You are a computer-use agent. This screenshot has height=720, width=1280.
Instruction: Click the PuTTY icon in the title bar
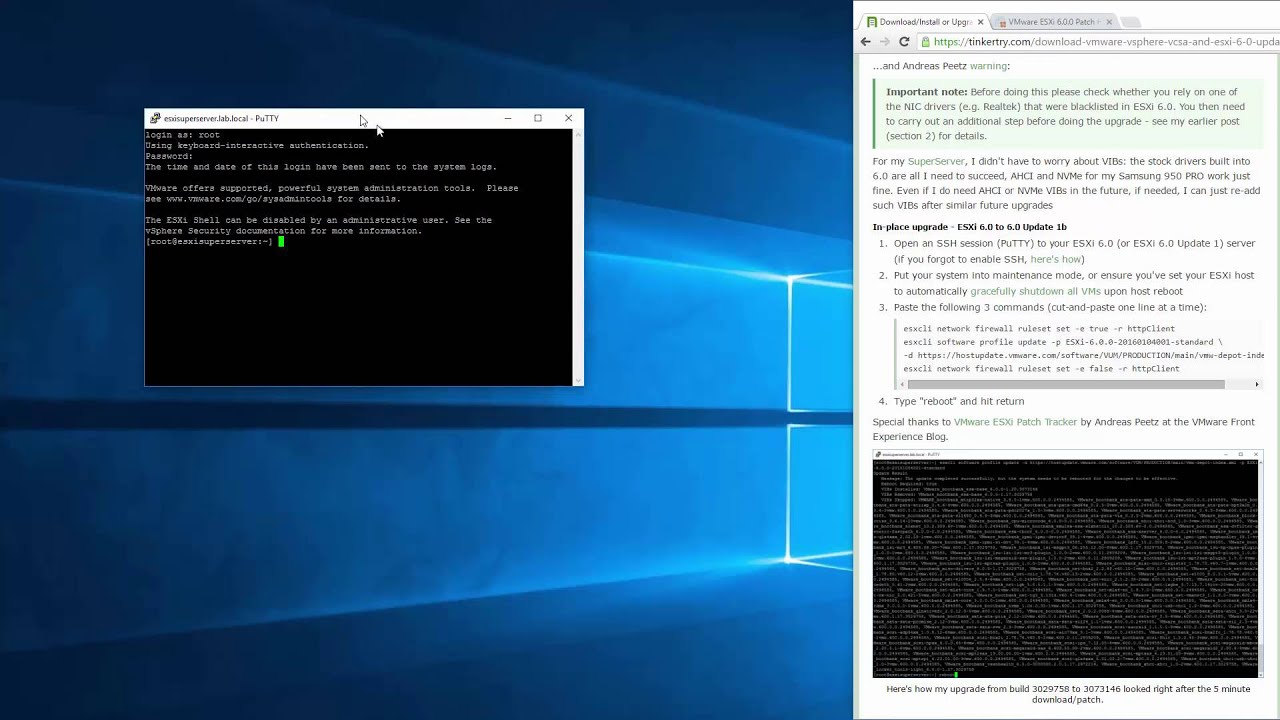pos(155,118)
